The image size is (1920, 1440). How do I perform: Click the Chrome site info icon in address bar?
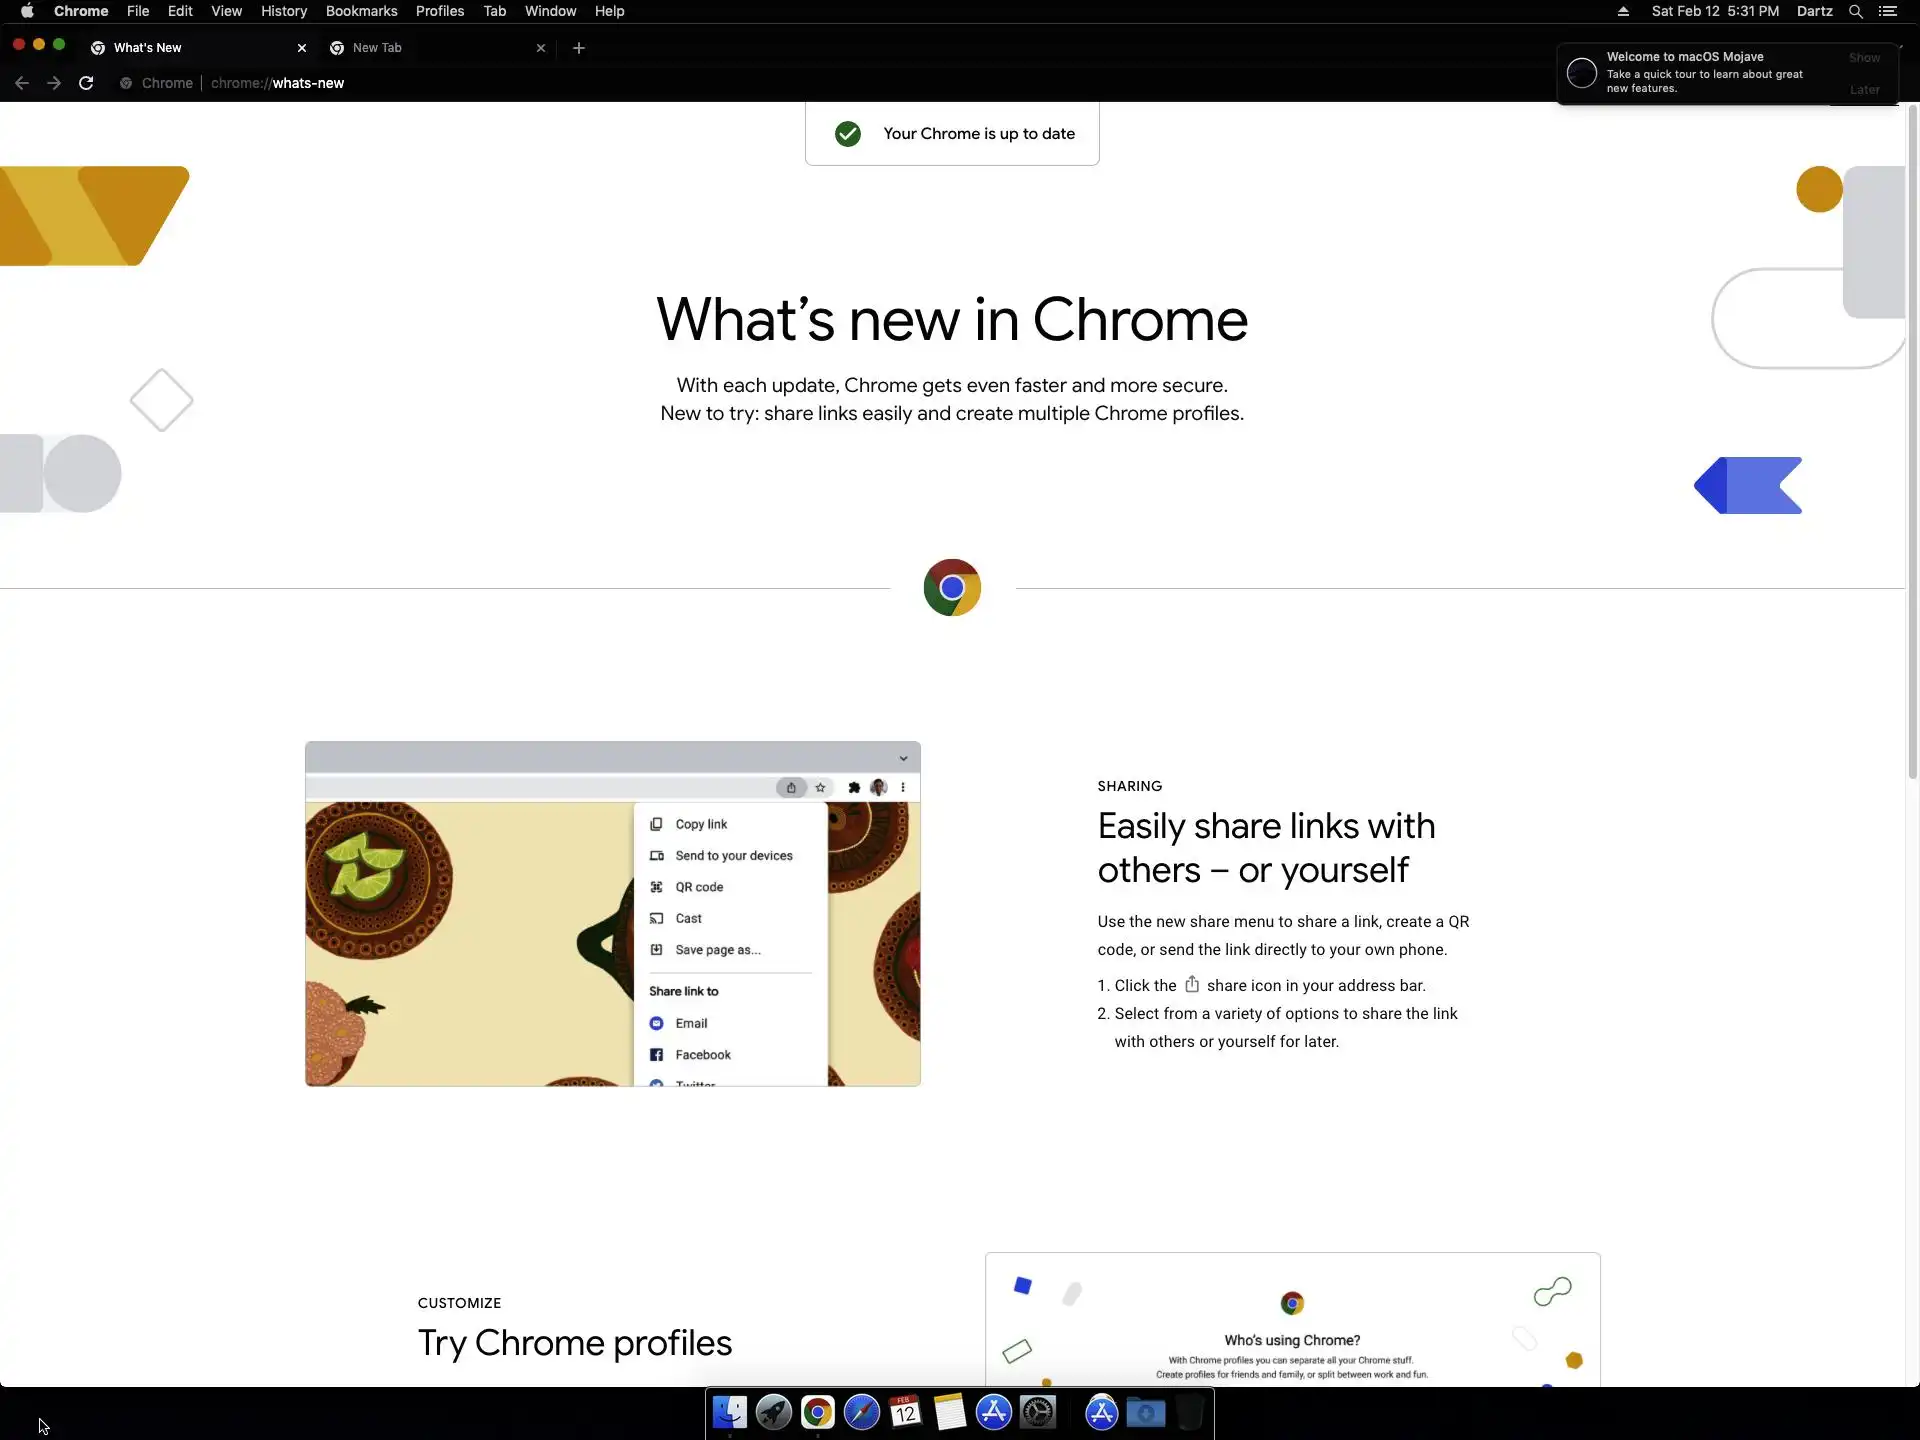pos(126,83)
